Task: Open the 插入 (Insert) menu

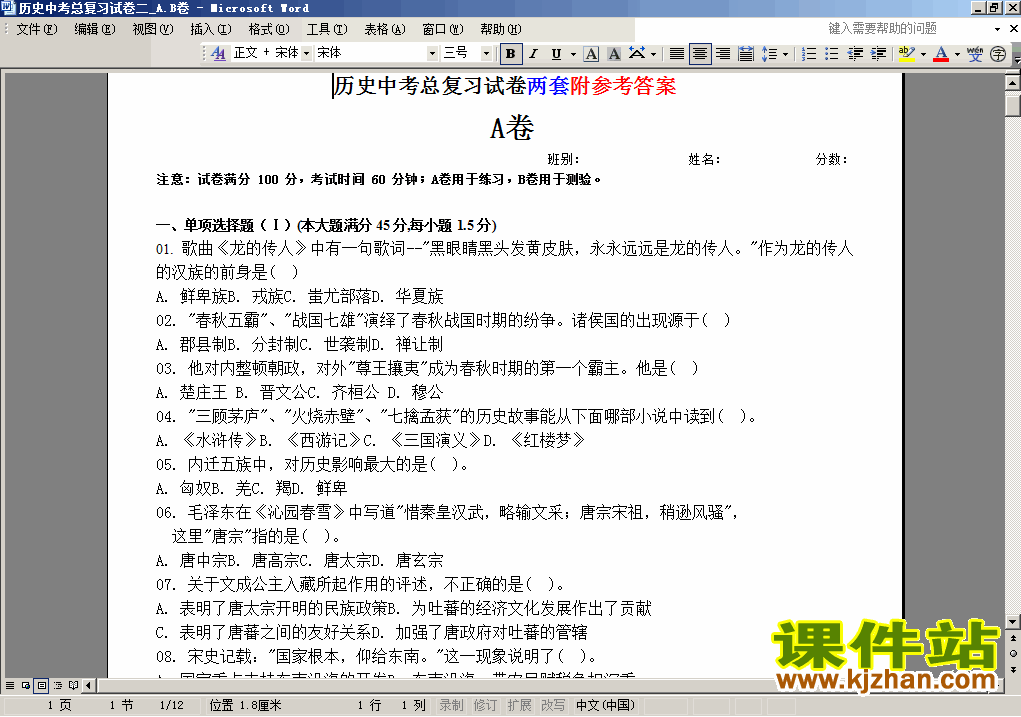Action: [210, 29]
